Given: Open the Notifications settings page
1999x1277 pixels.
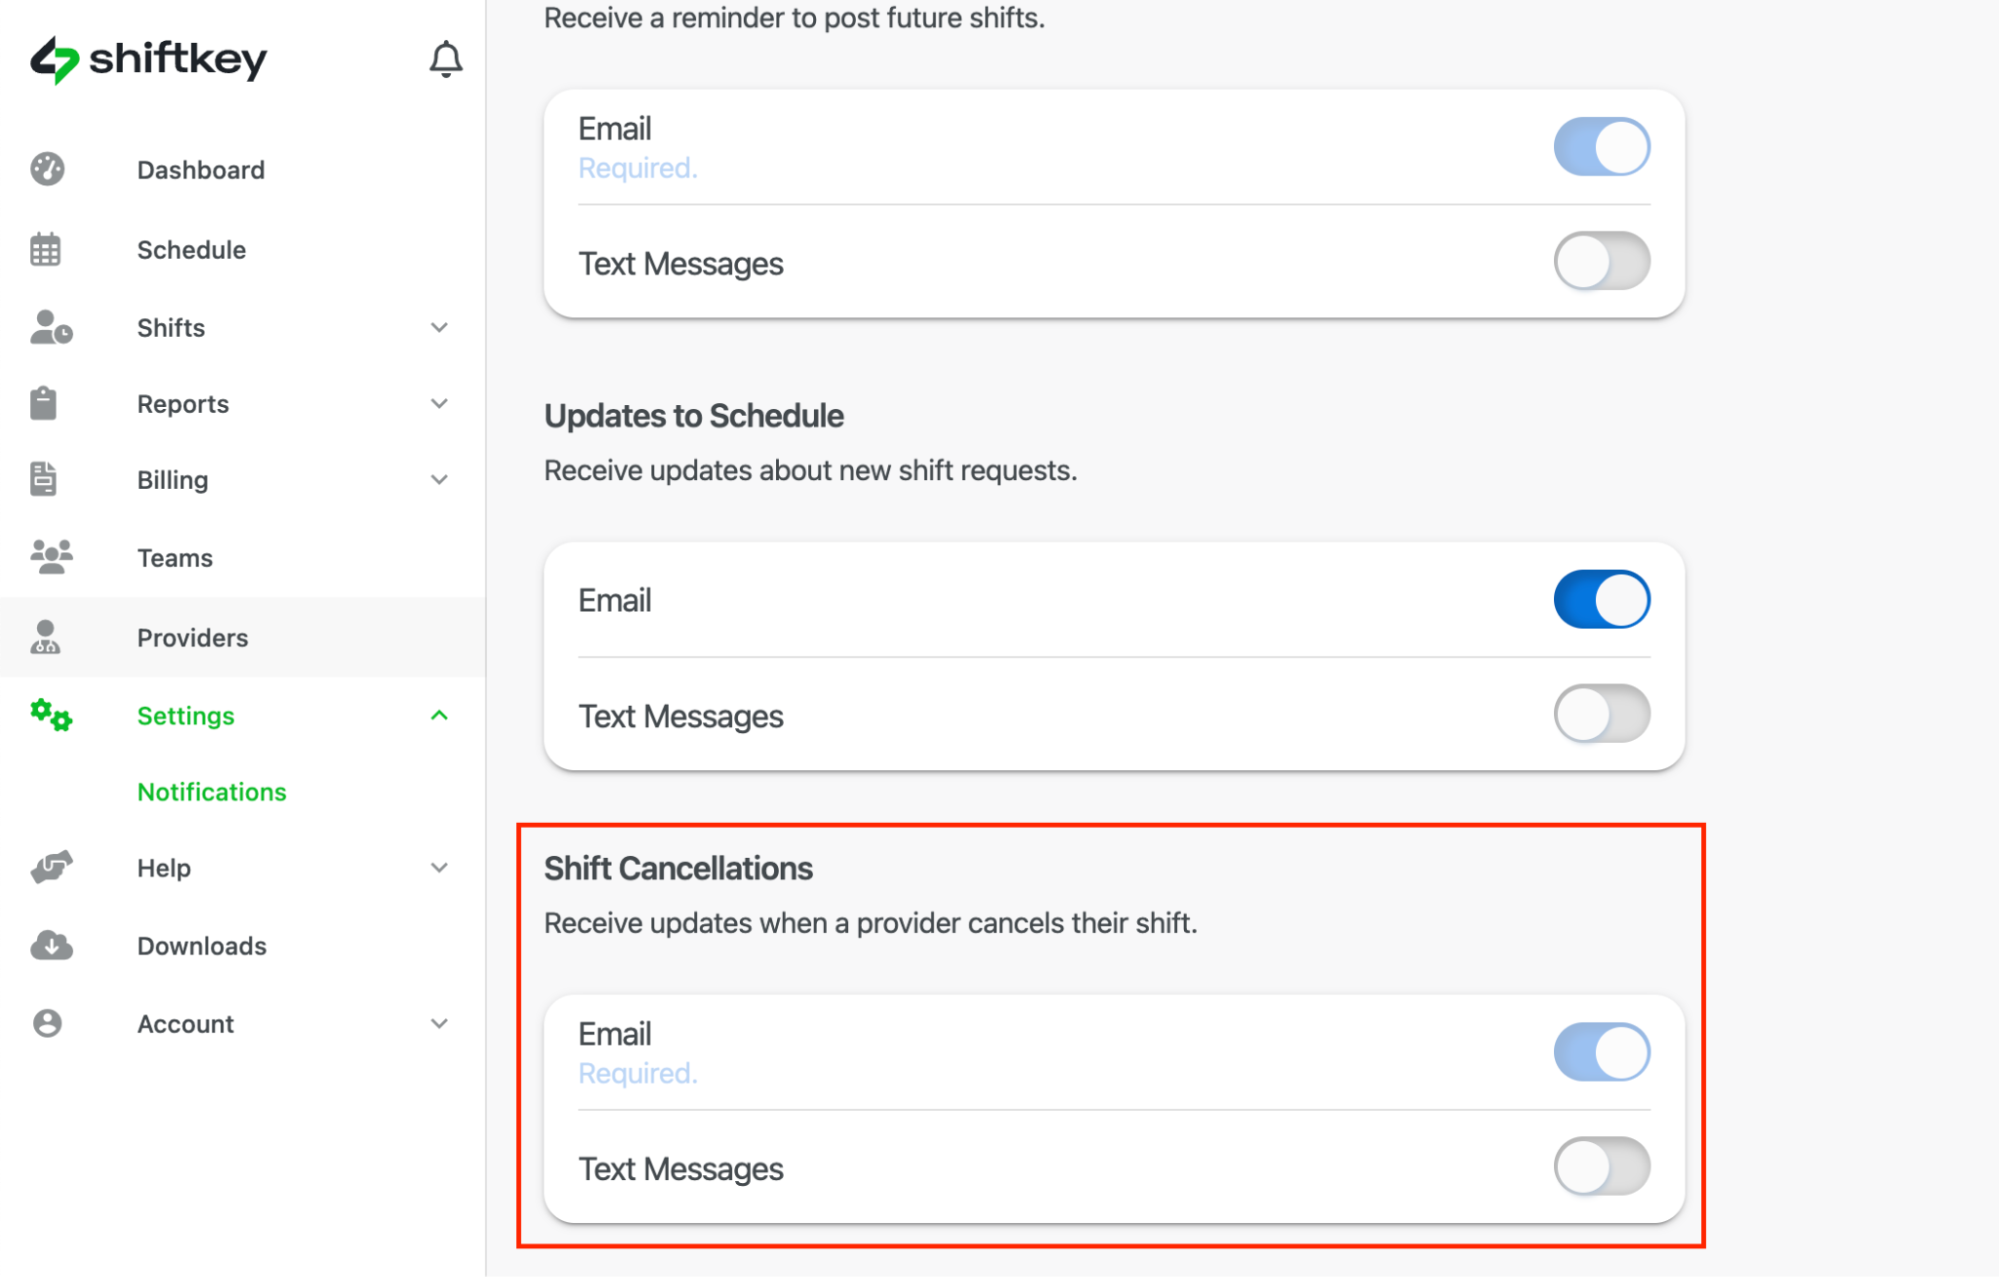Looking at the screenshot, I should coord(211,791).
